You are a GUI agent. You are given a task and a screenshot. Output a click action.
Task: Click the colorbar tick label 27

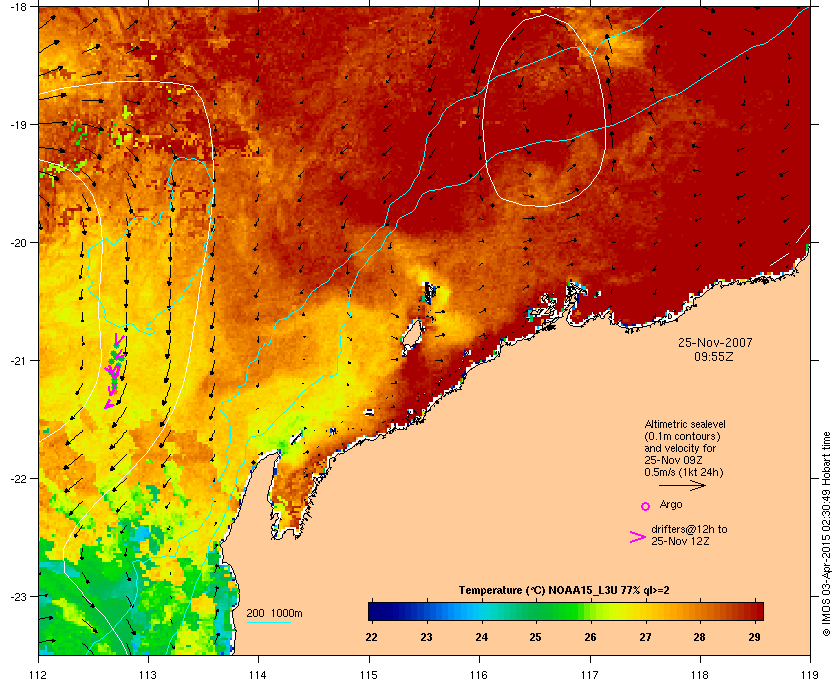tap(645, 637)
